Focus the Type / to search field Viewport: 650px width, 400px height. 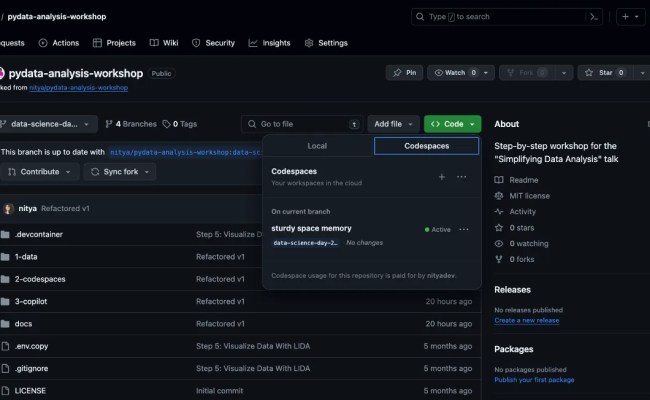[506, 17]
